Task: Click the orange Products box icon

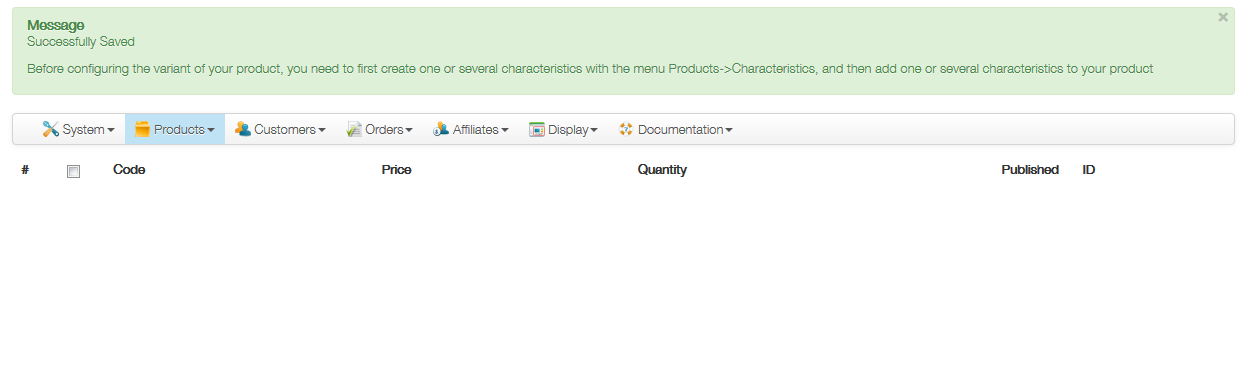Action: point(142,129)
